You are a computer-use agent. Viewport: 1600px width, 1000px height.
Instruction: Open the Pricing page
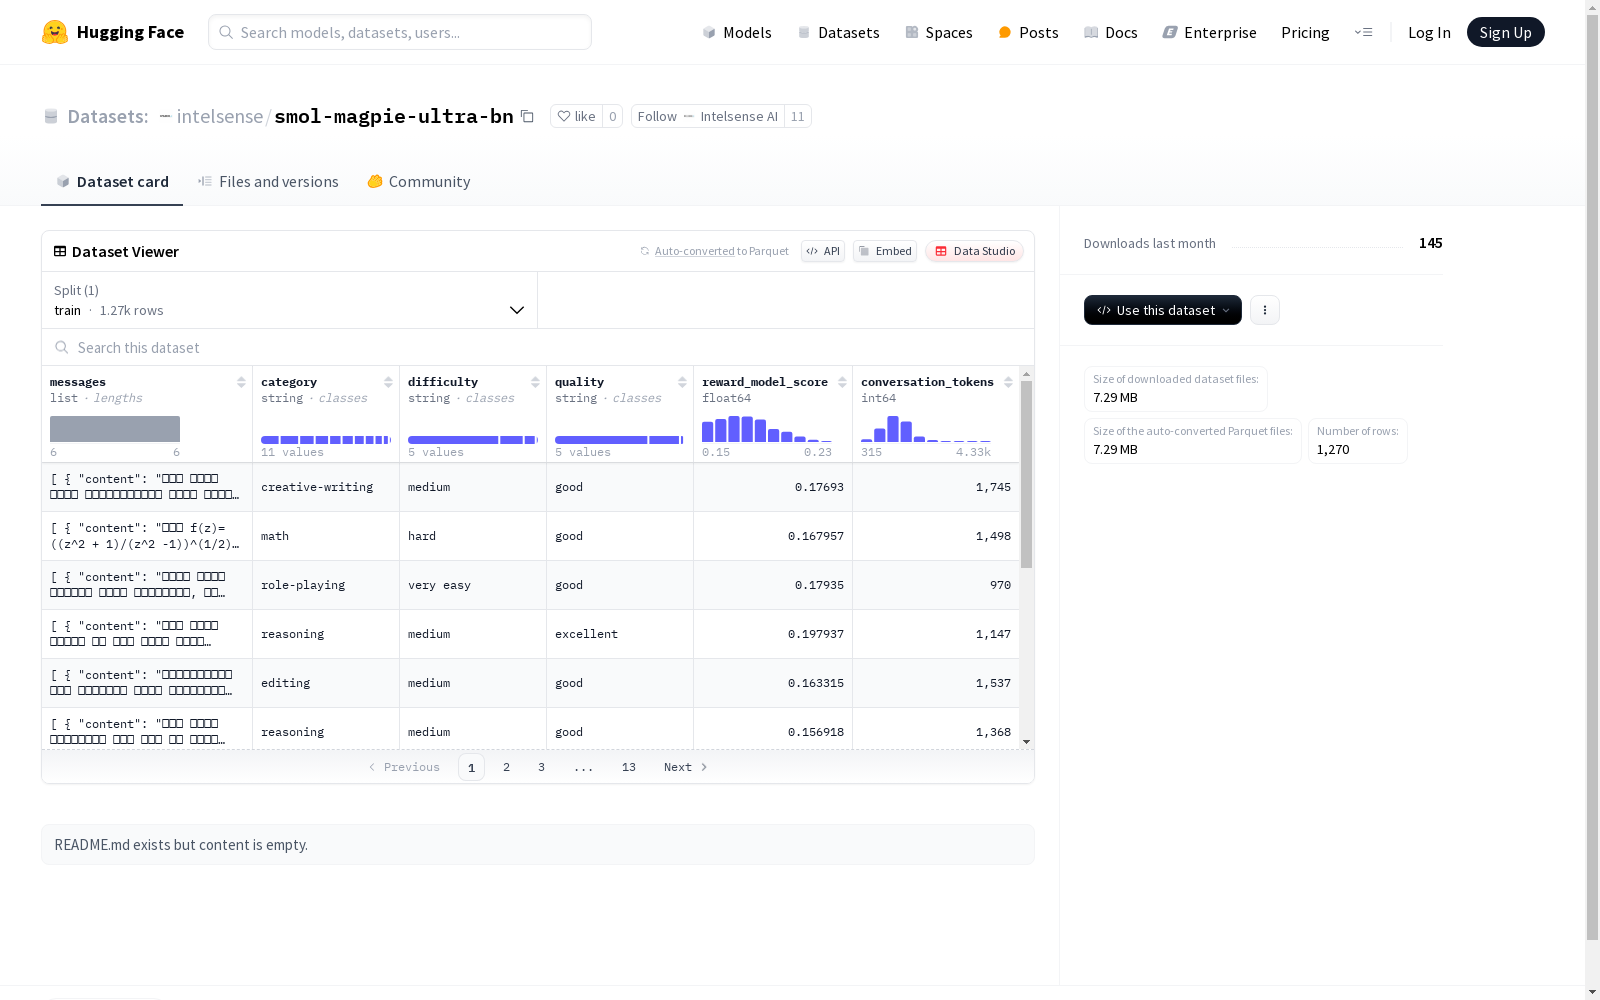(x=1305, y=32)
